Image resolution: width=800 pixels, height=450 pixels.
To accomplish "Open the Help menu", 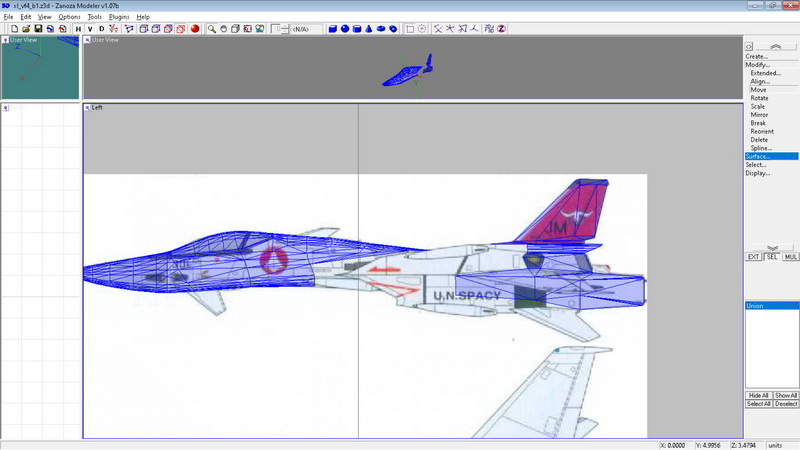I will click(143, 17).
